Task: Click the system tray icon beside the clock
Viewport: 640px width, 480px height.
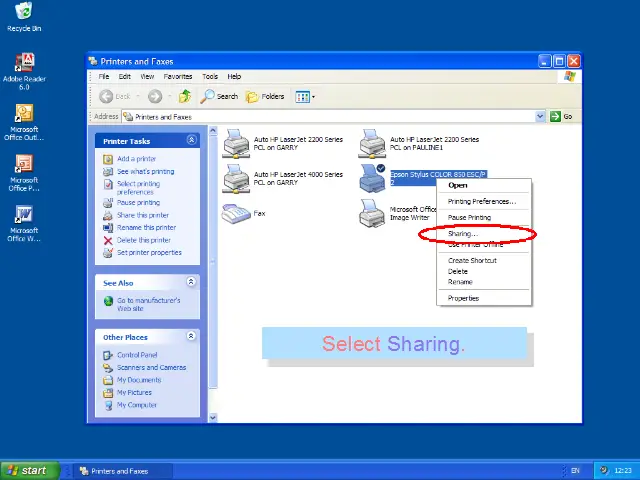Action: pyautogui.click(x=604, y=470)
